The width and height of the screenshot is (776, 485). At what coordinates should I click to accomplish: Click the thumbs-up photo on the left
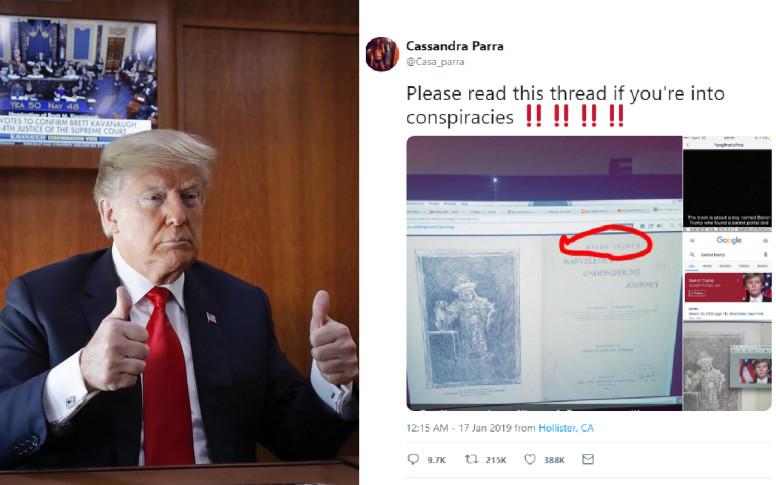tap(179, 242)
